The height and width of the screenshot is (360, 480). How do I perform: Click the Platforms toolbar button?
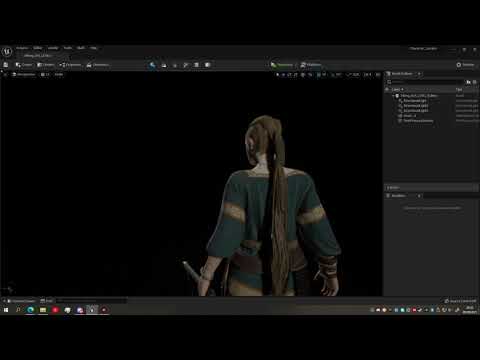(x=311, y=65)
